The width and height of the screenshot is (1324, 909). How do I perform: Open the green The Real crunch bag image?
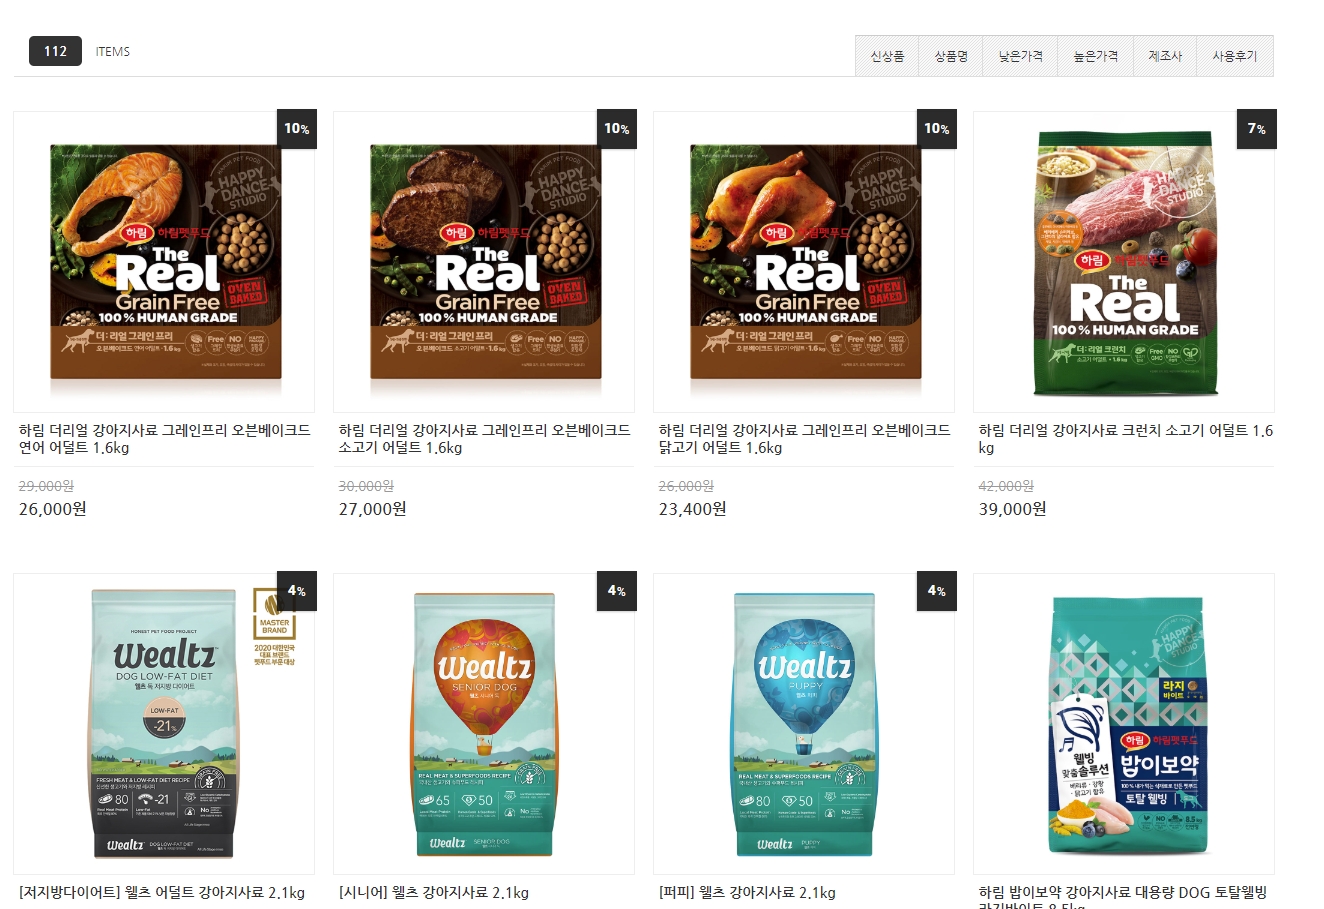click(x=1124, y=262)
